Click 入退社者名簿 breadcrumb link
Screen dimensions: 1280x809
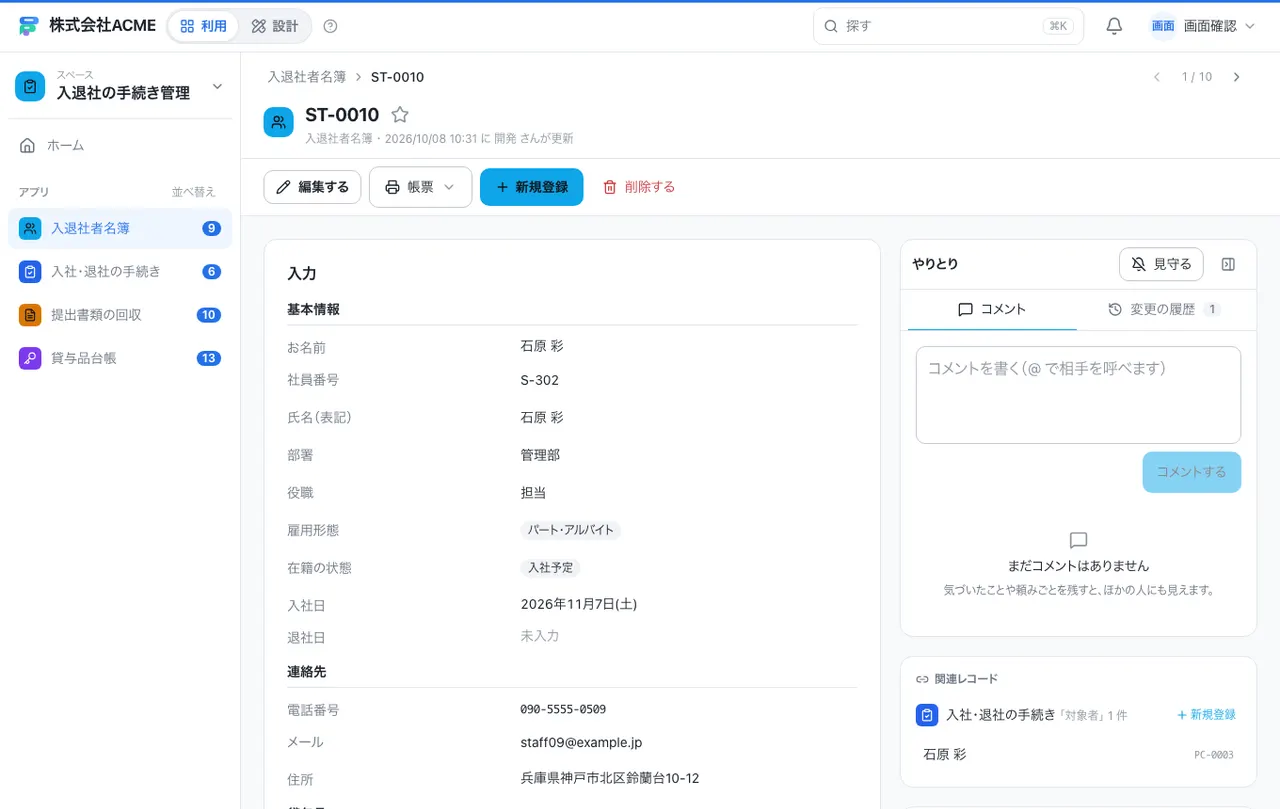[x=306, y=77]
